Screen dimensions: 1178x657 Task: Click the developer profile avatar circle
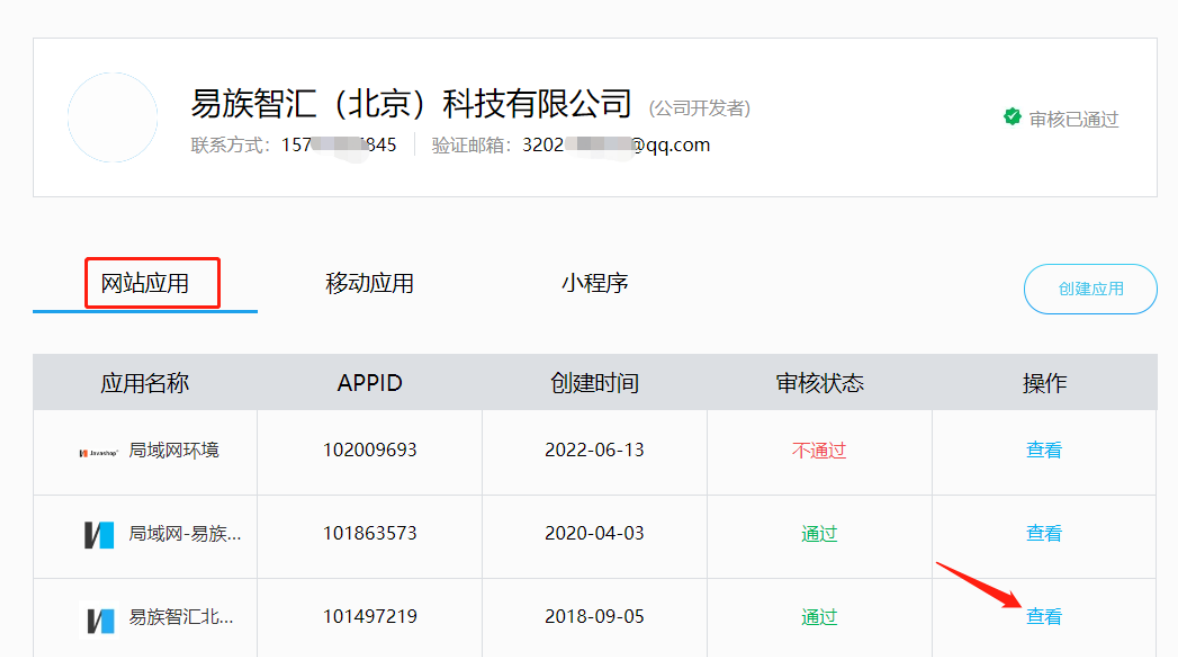(112, 118)
